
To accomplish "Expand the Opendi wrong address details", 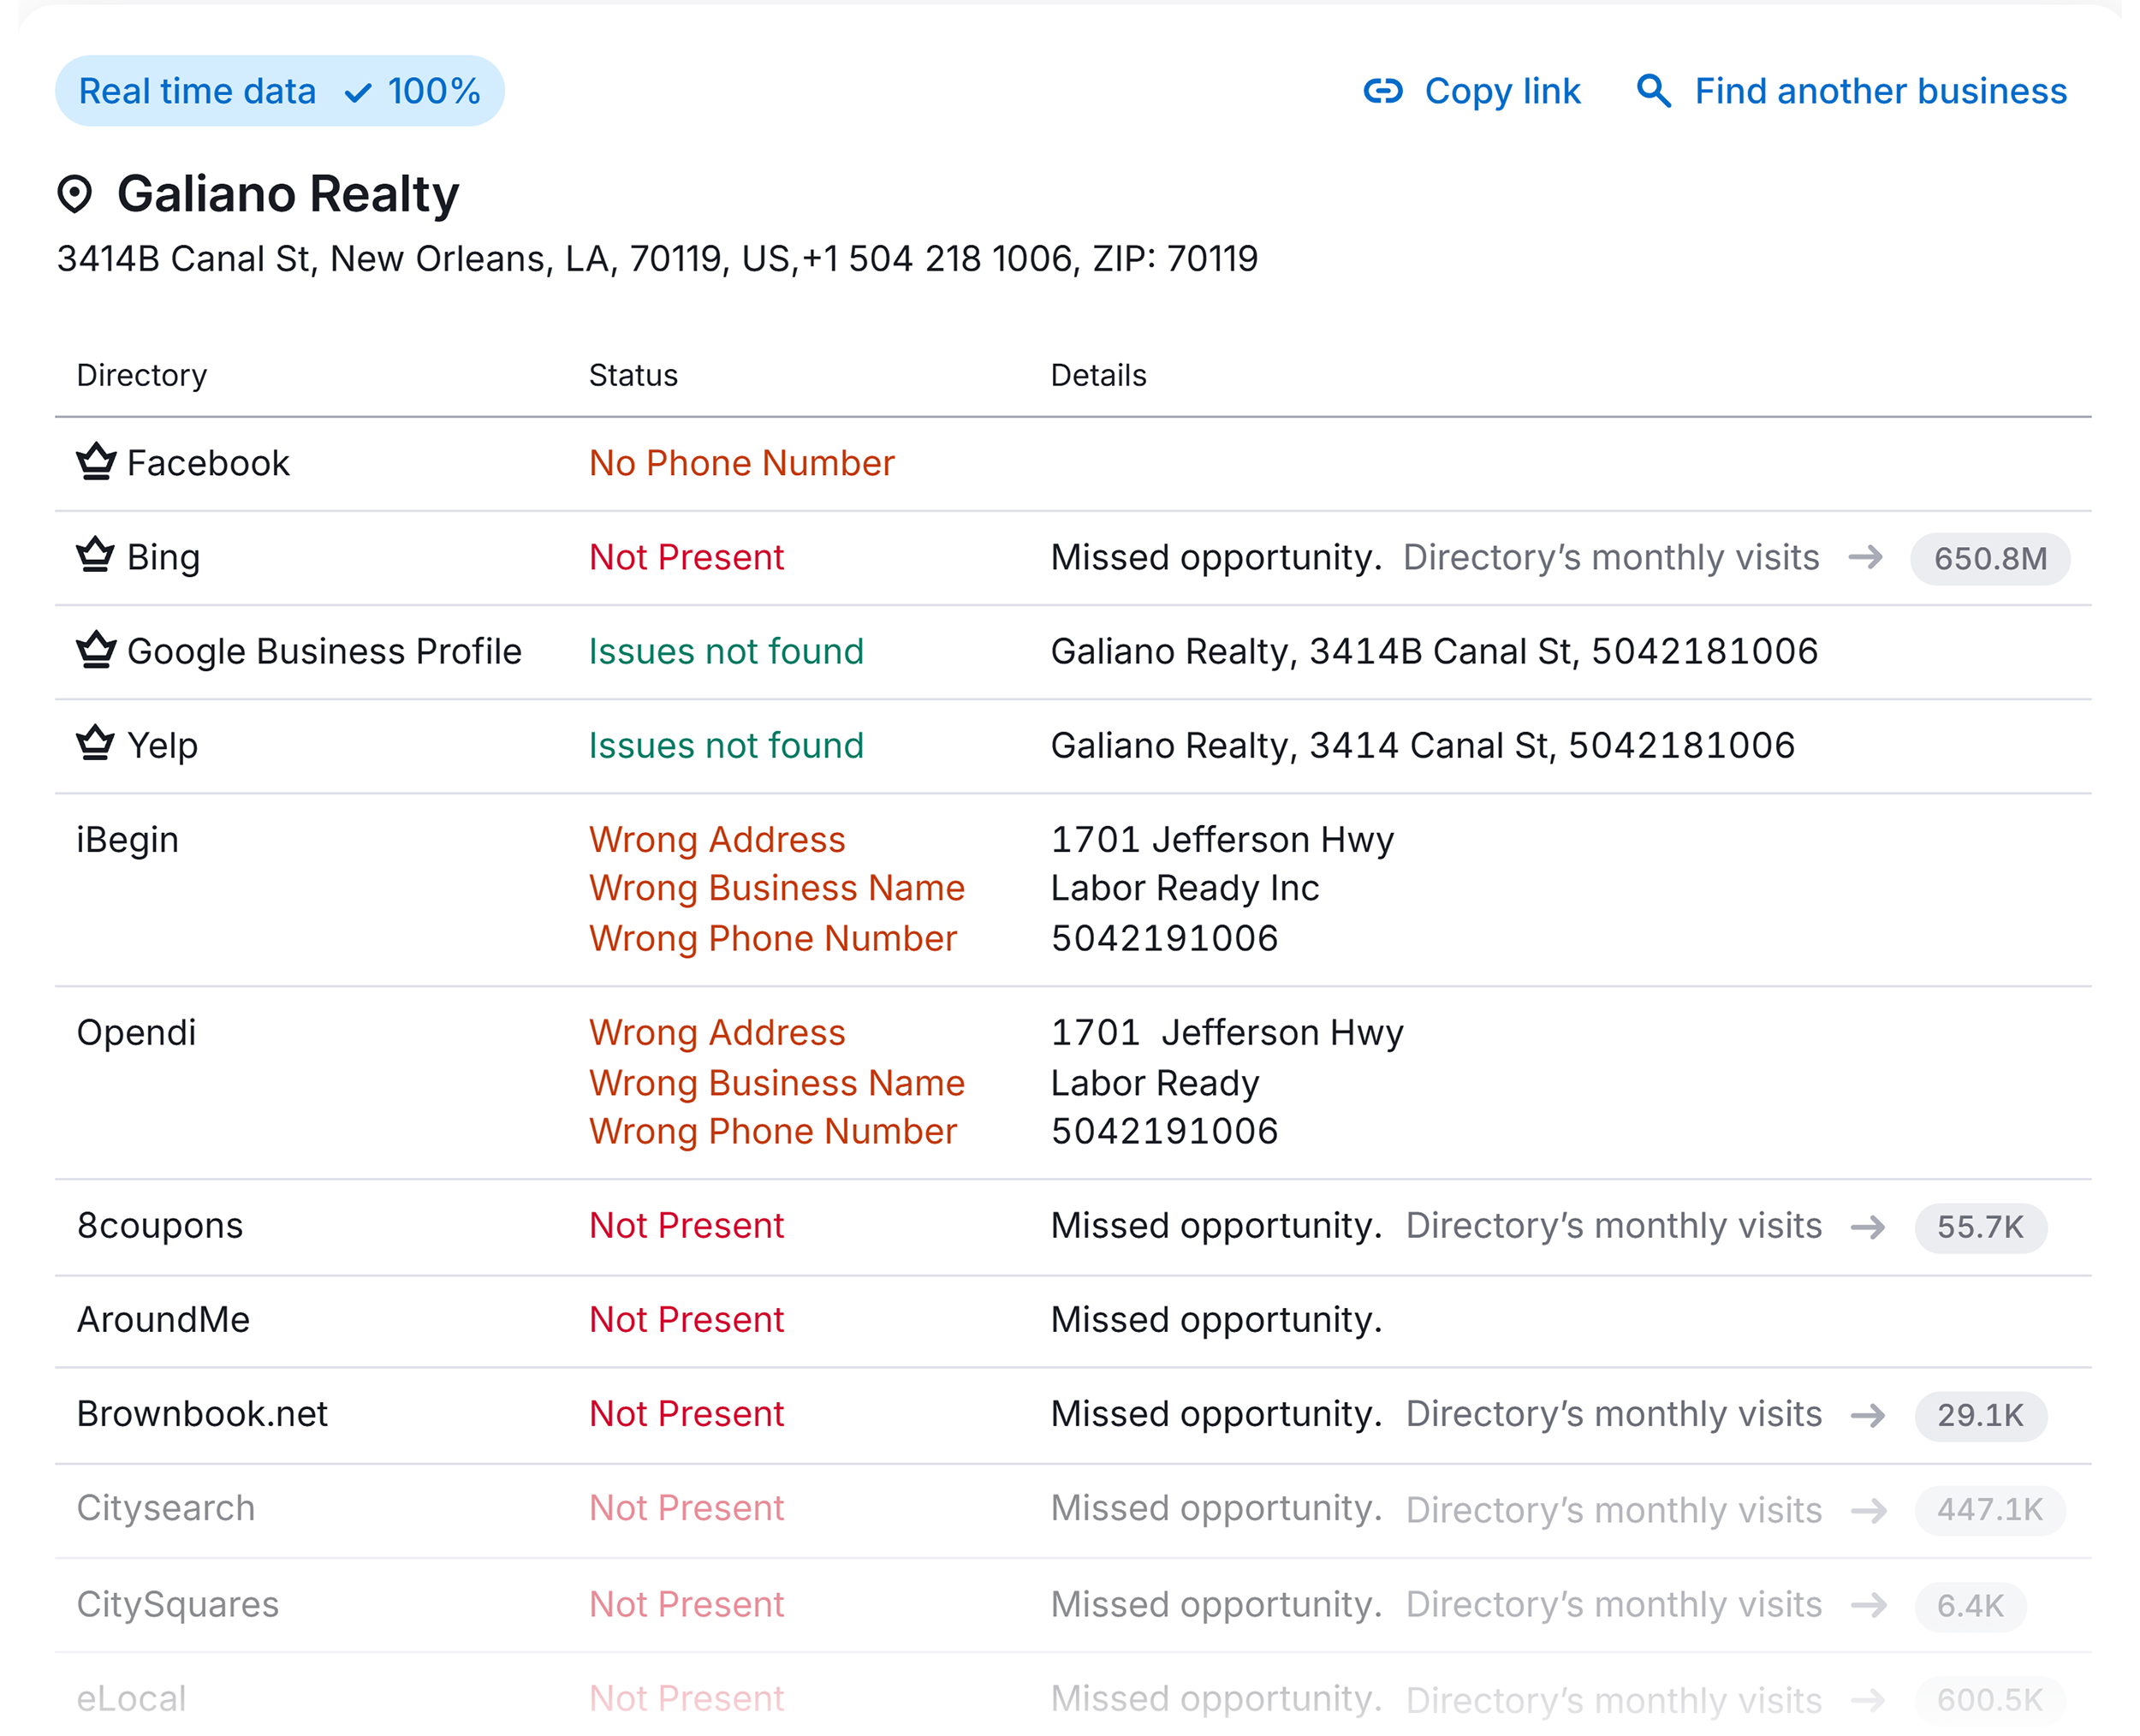I will coord(716,1031).
